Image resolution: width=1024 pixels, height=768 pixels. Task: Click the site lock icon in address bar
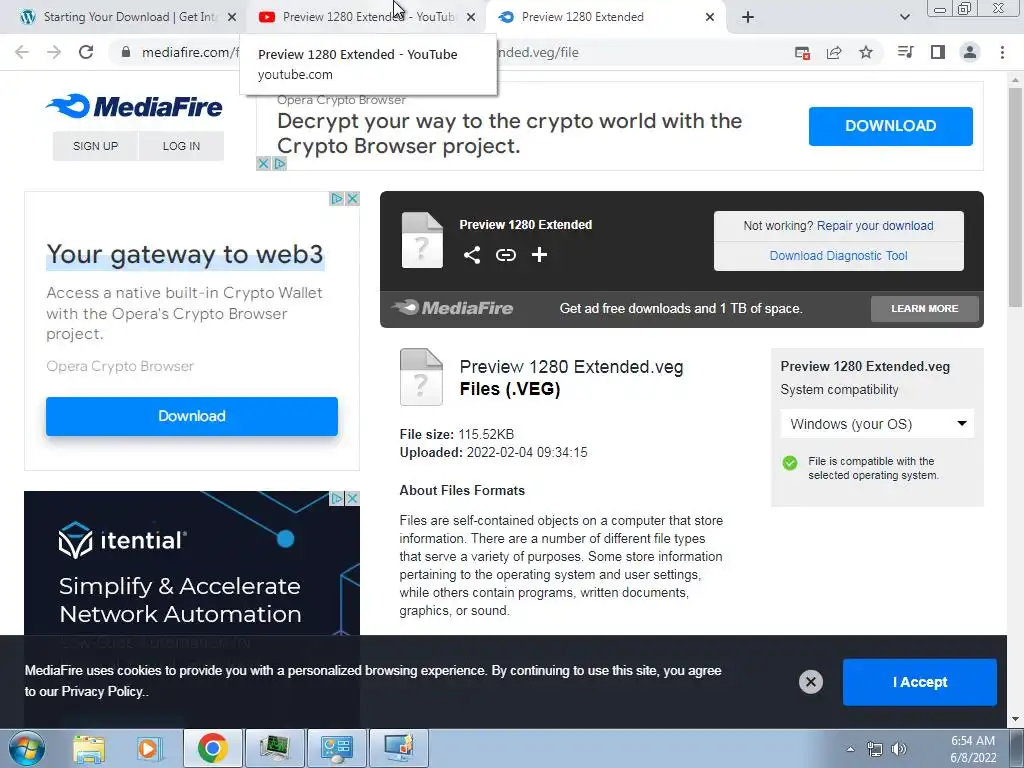coord(126,52)
